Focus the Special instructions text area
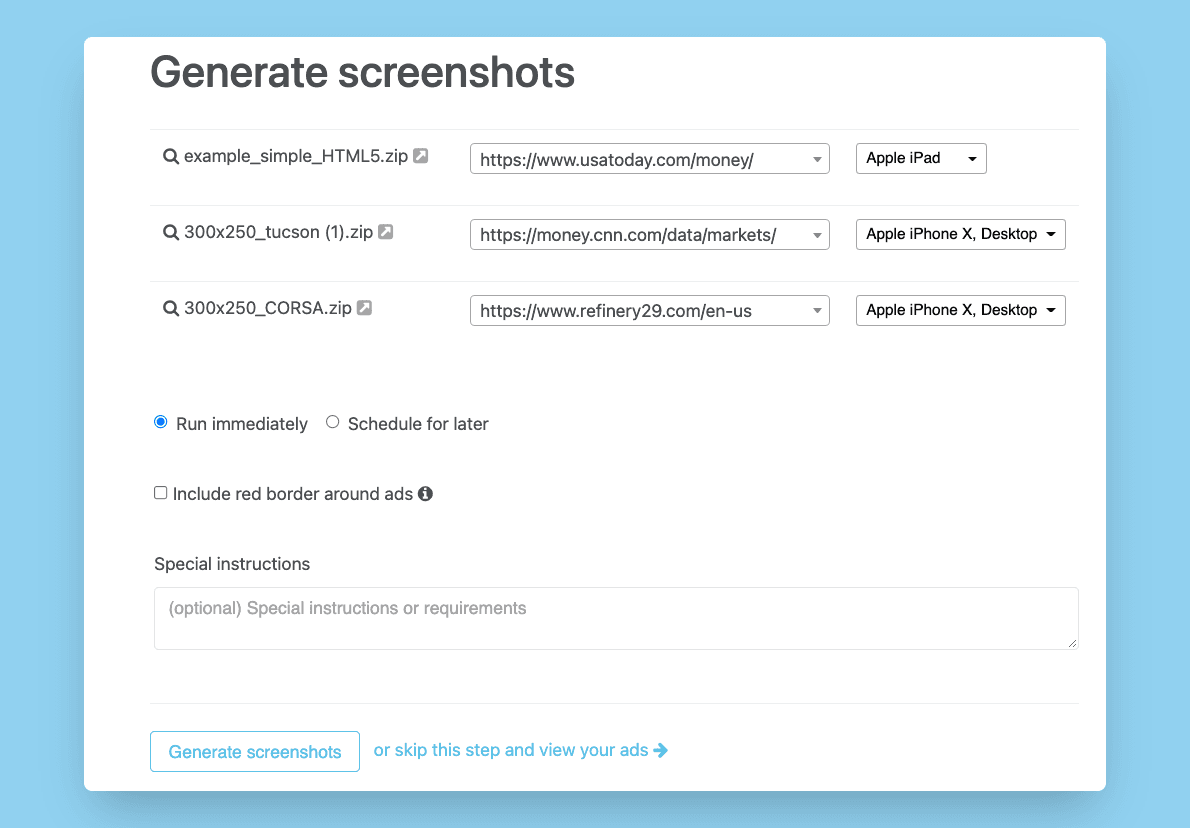This screenshot has width=1190, height=828. [x=616, y=619]
